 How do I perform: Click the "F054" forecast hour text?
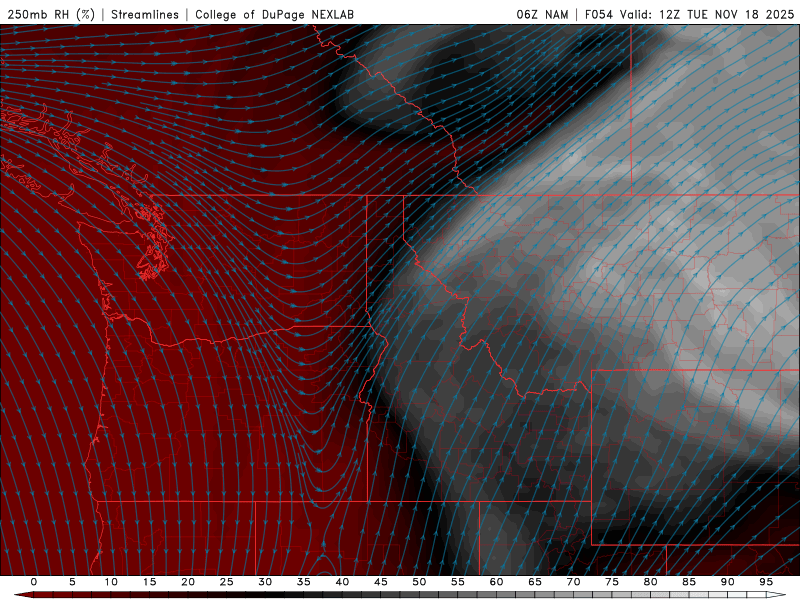[x=598, y=14]
